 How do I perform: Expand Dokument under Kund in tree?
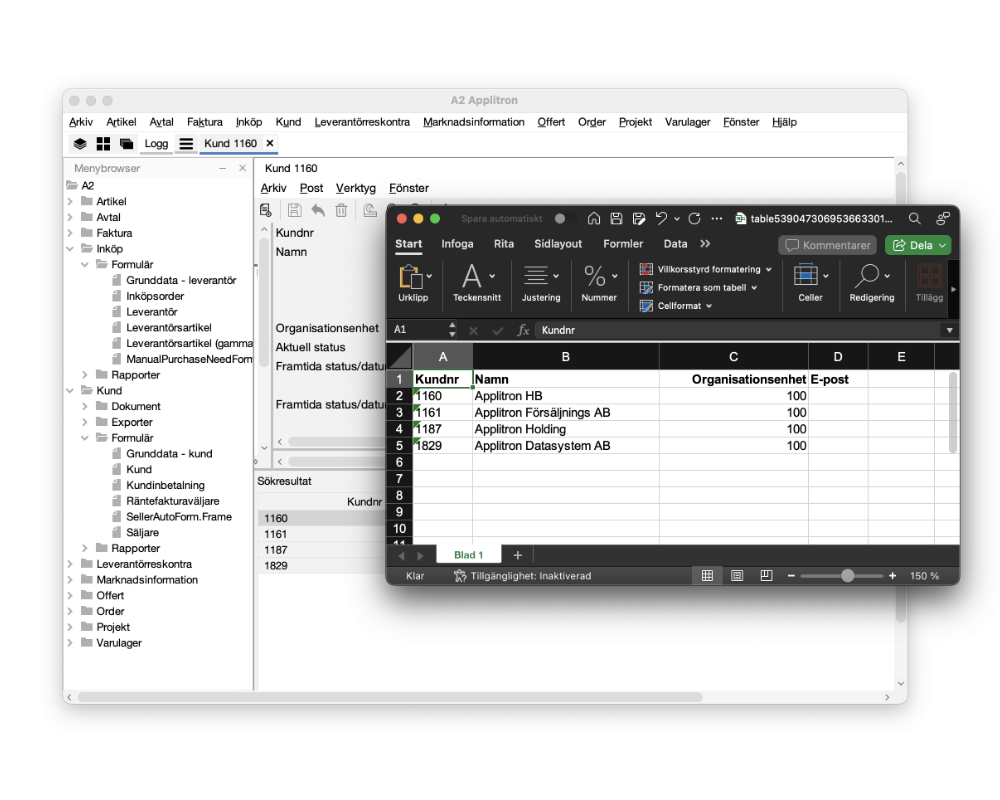85,406
